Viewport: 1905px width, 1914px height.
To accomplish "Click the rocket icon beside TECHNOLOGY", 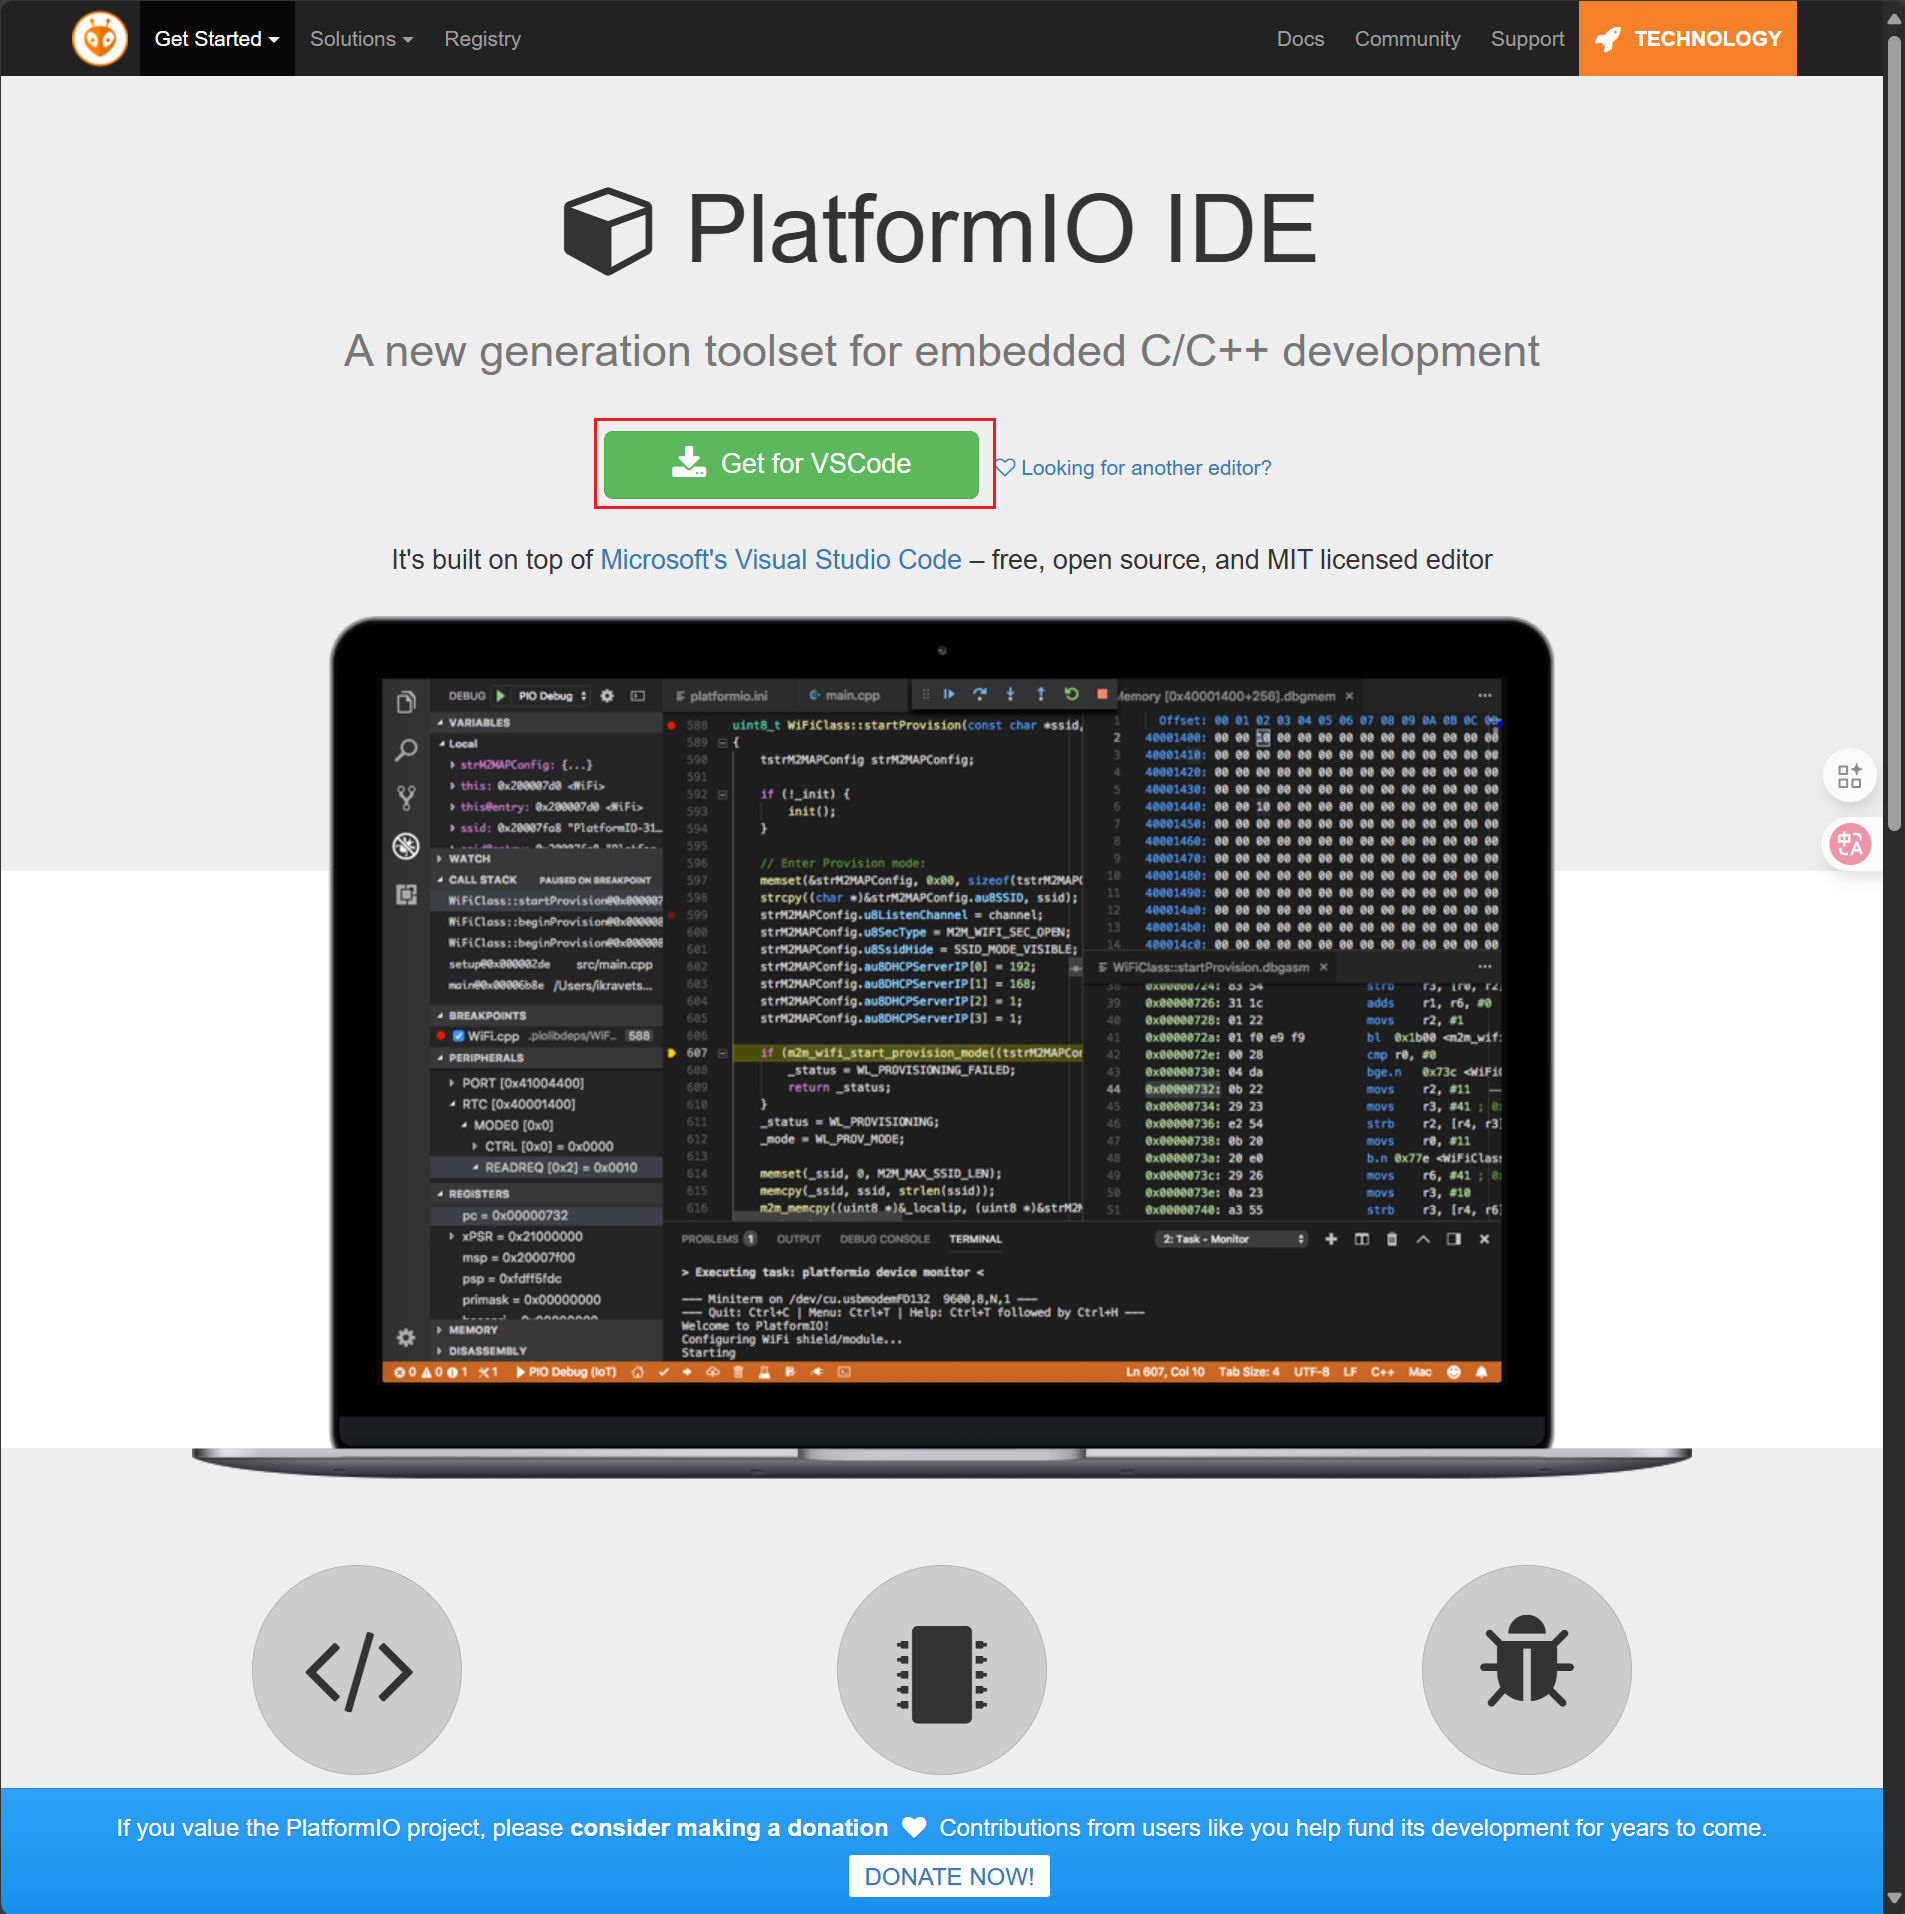I will [1607, 39].
